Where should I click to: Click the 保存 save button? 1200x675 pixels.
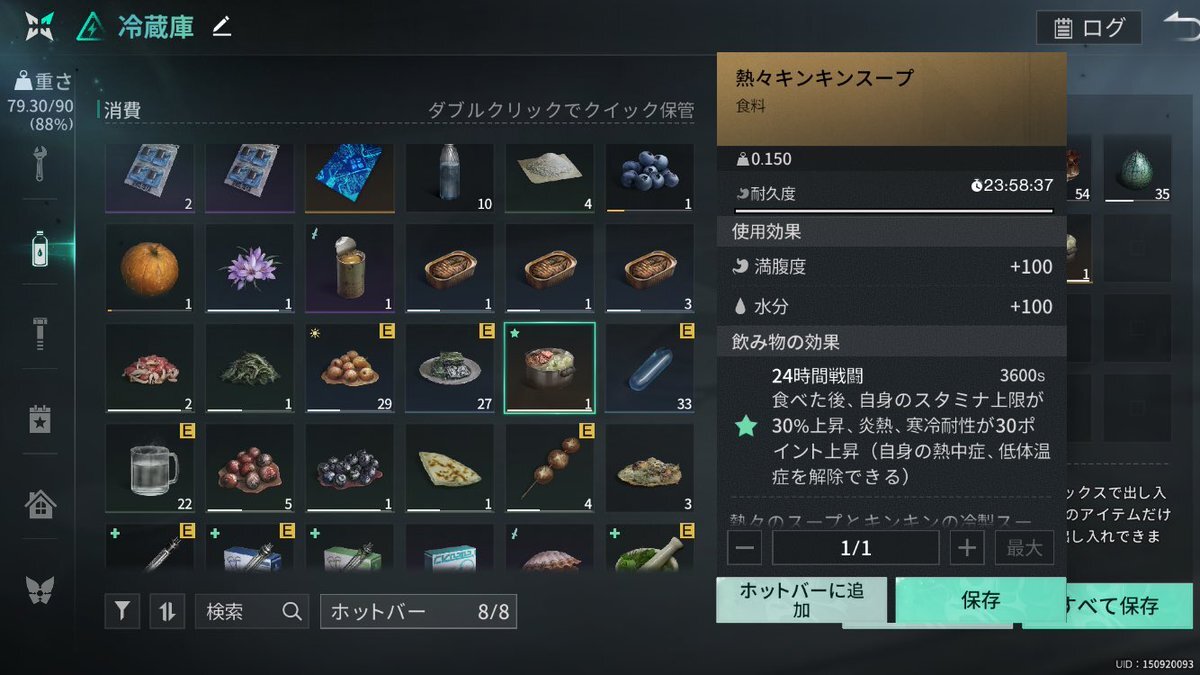[x=981, y=600]
